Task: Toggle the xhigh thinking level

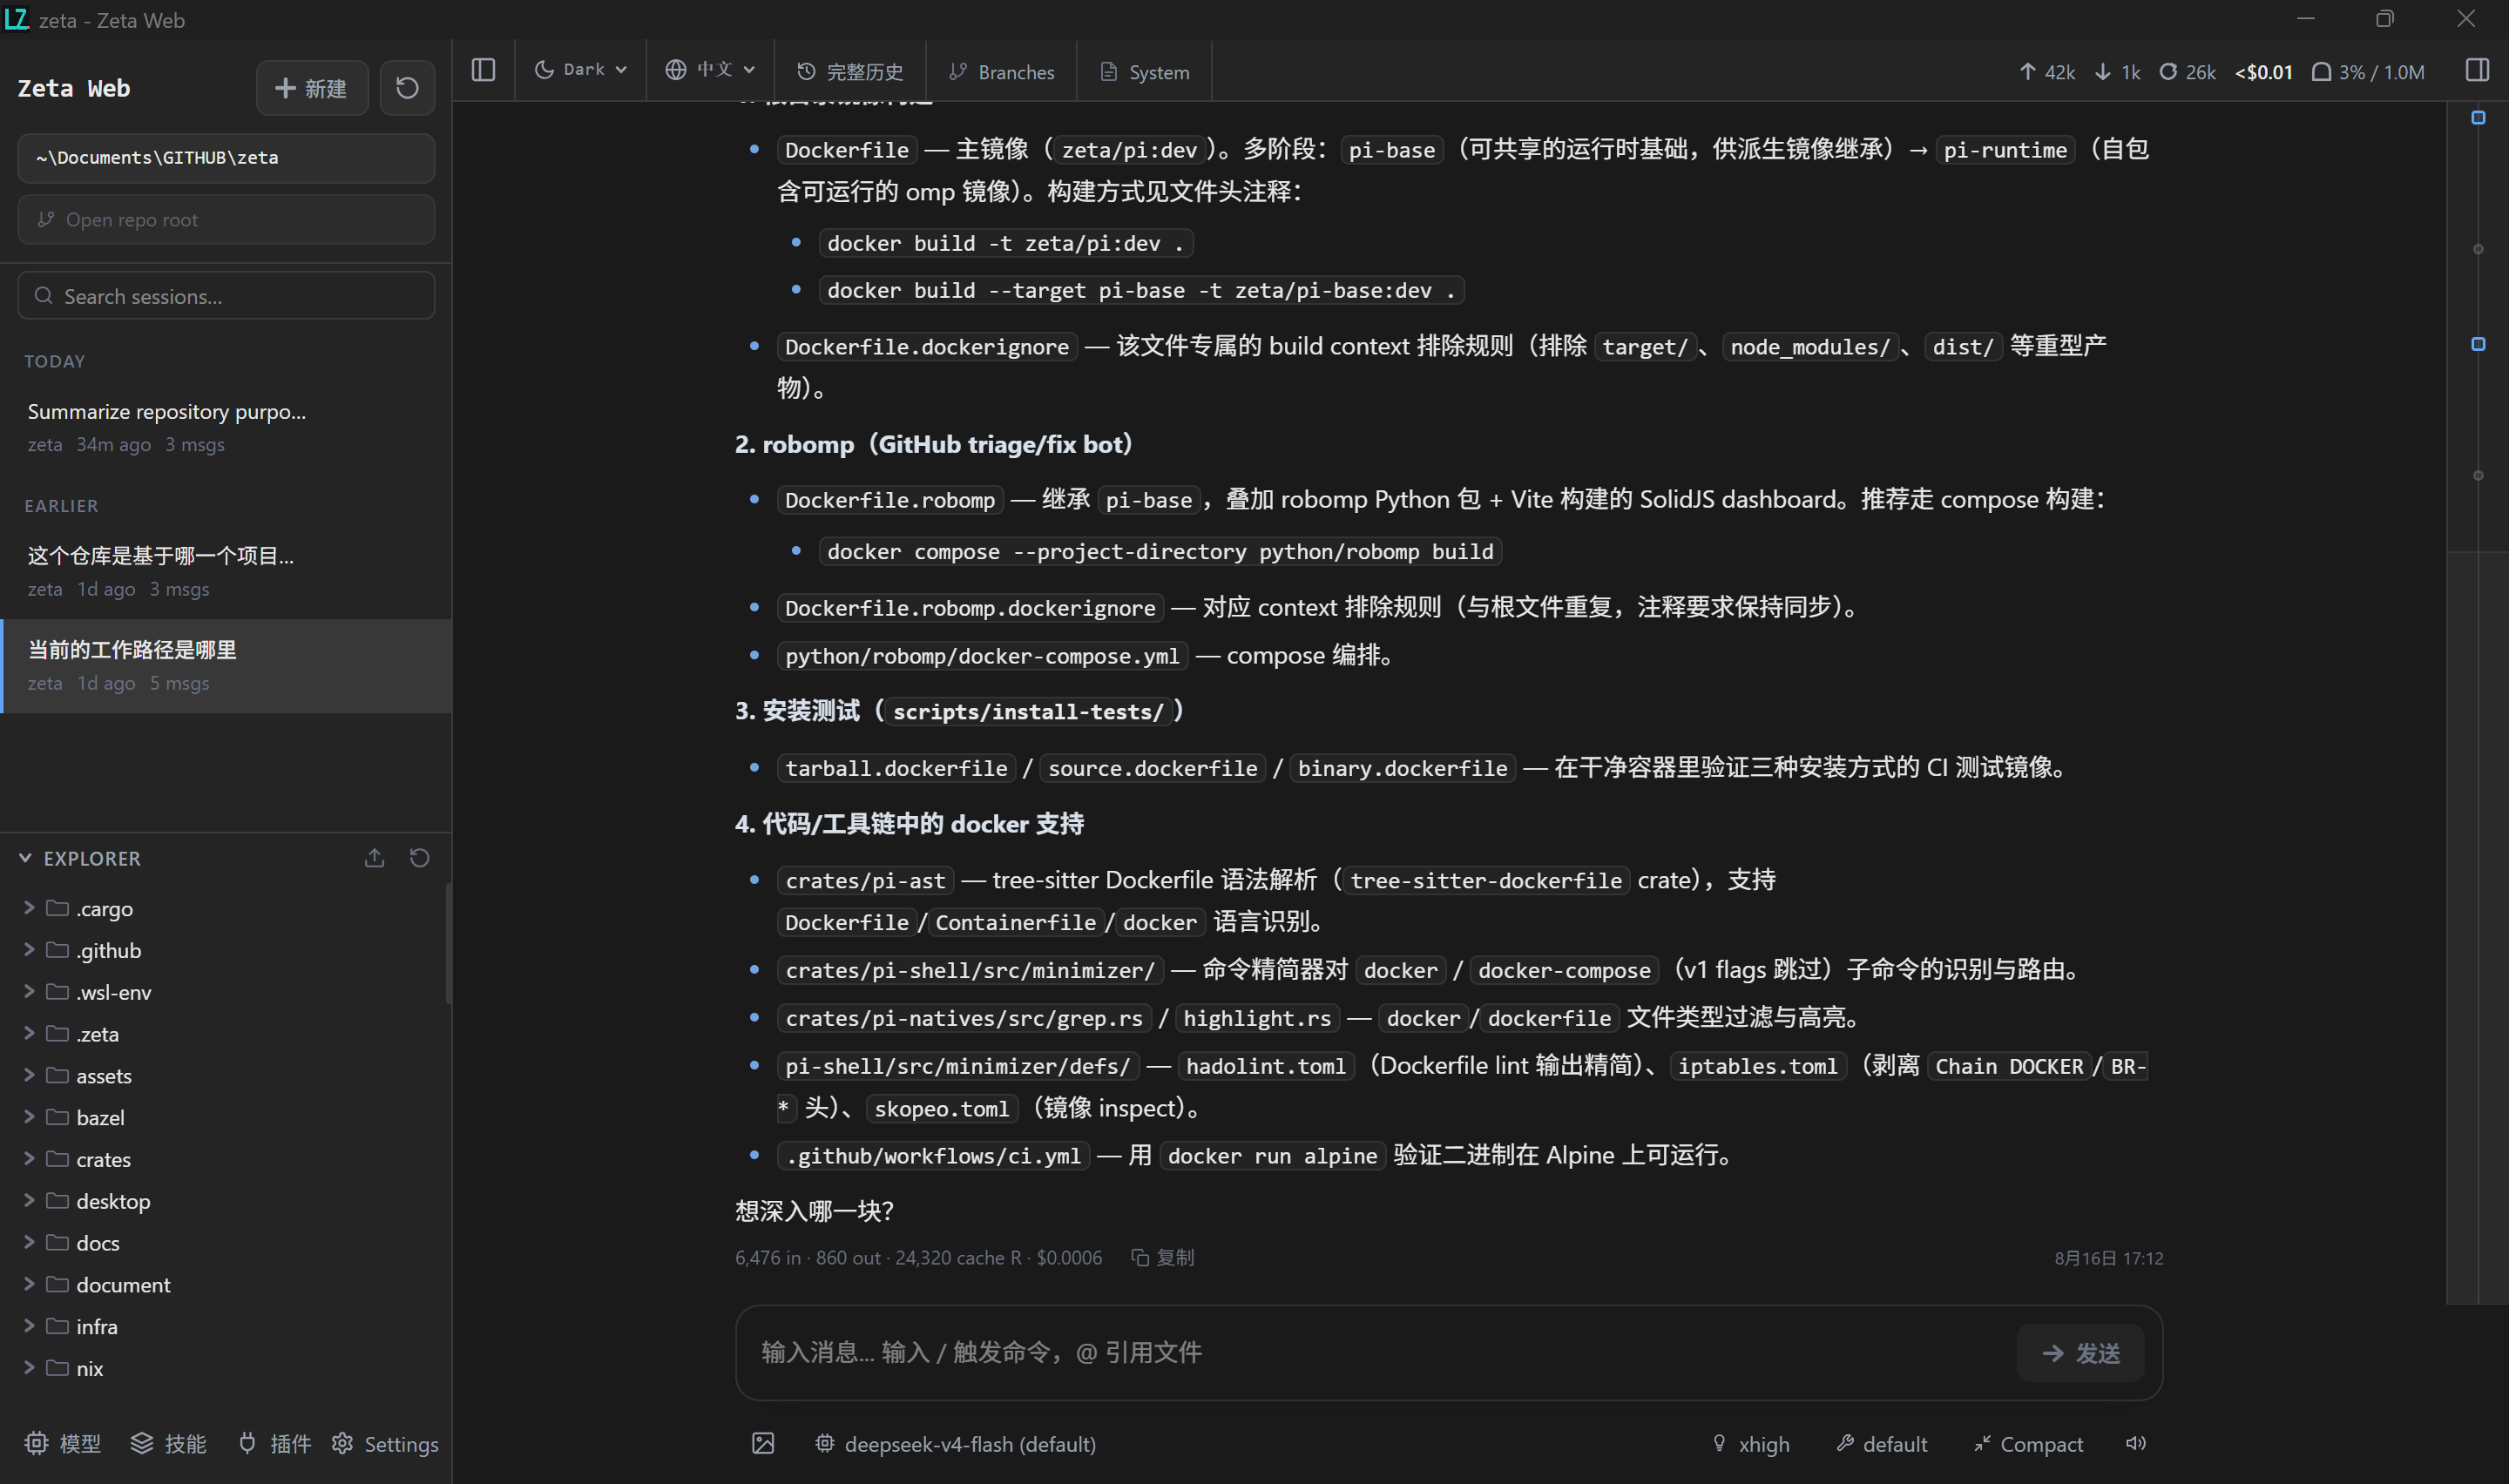Action: pyautogui.click(x=1751, y=1443)
